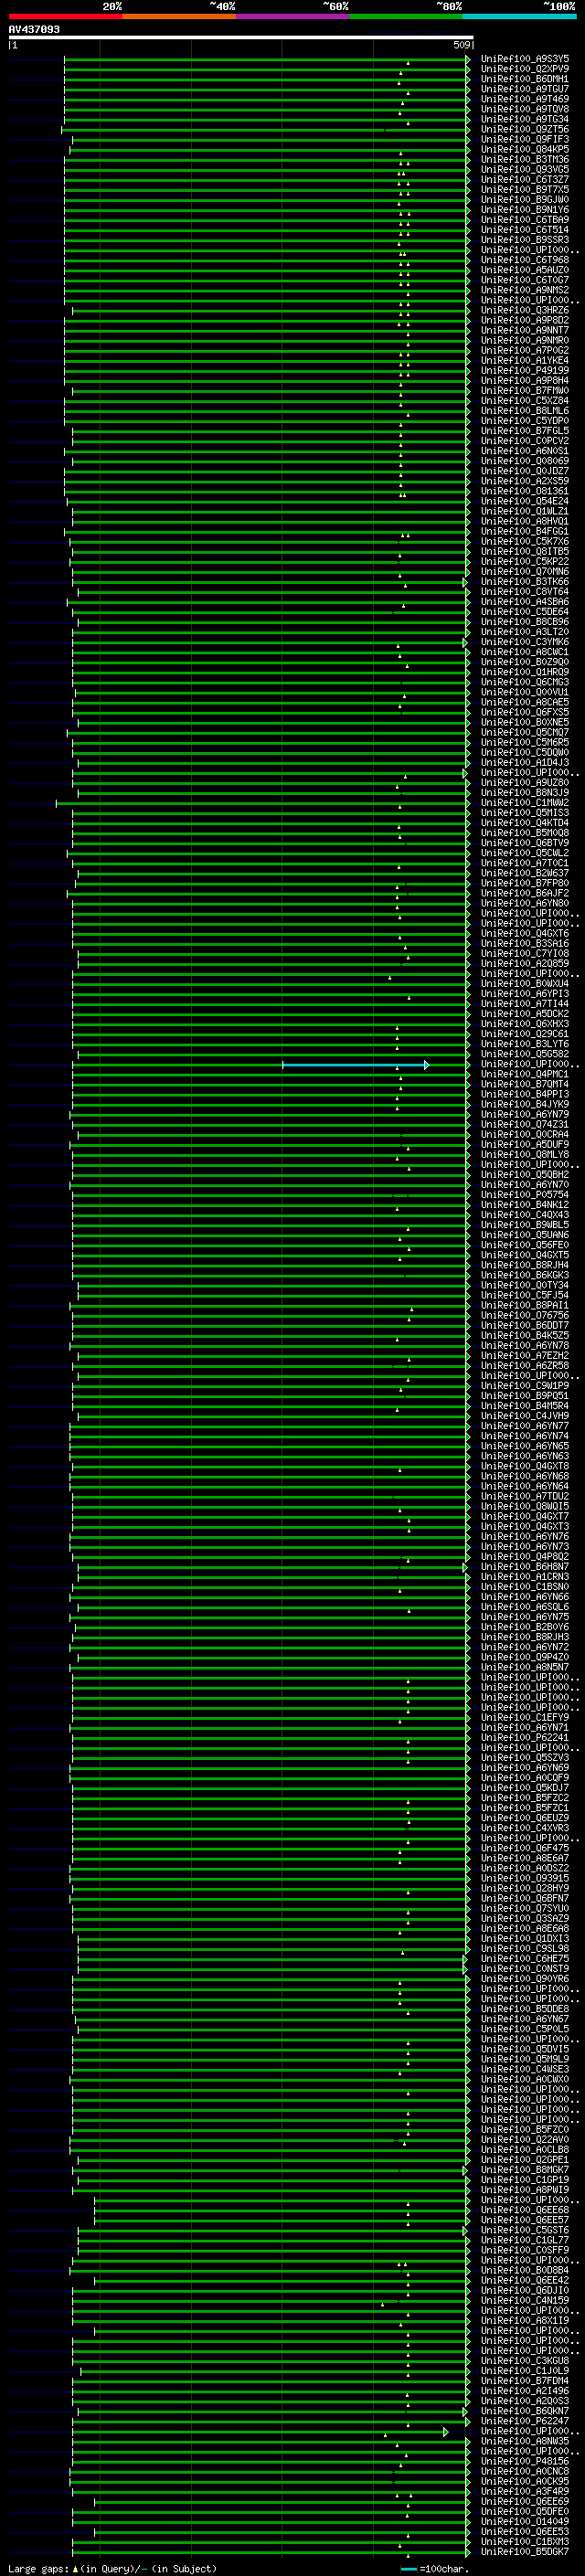The width and height of the screenshot is (585, 2576).
Task: Open hit UniRef100_Q74Z31
Action: 525,1125
